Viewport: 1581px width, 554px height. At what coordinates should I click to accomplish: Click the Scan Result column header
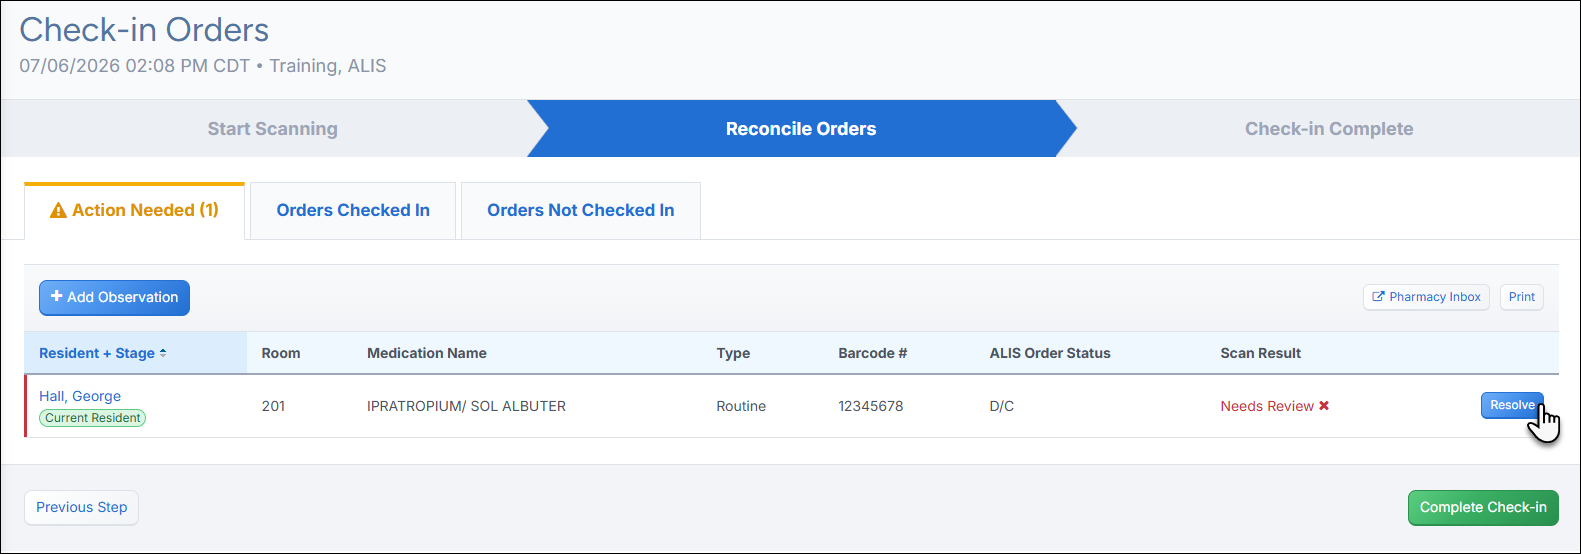(x=1260, y=353)
